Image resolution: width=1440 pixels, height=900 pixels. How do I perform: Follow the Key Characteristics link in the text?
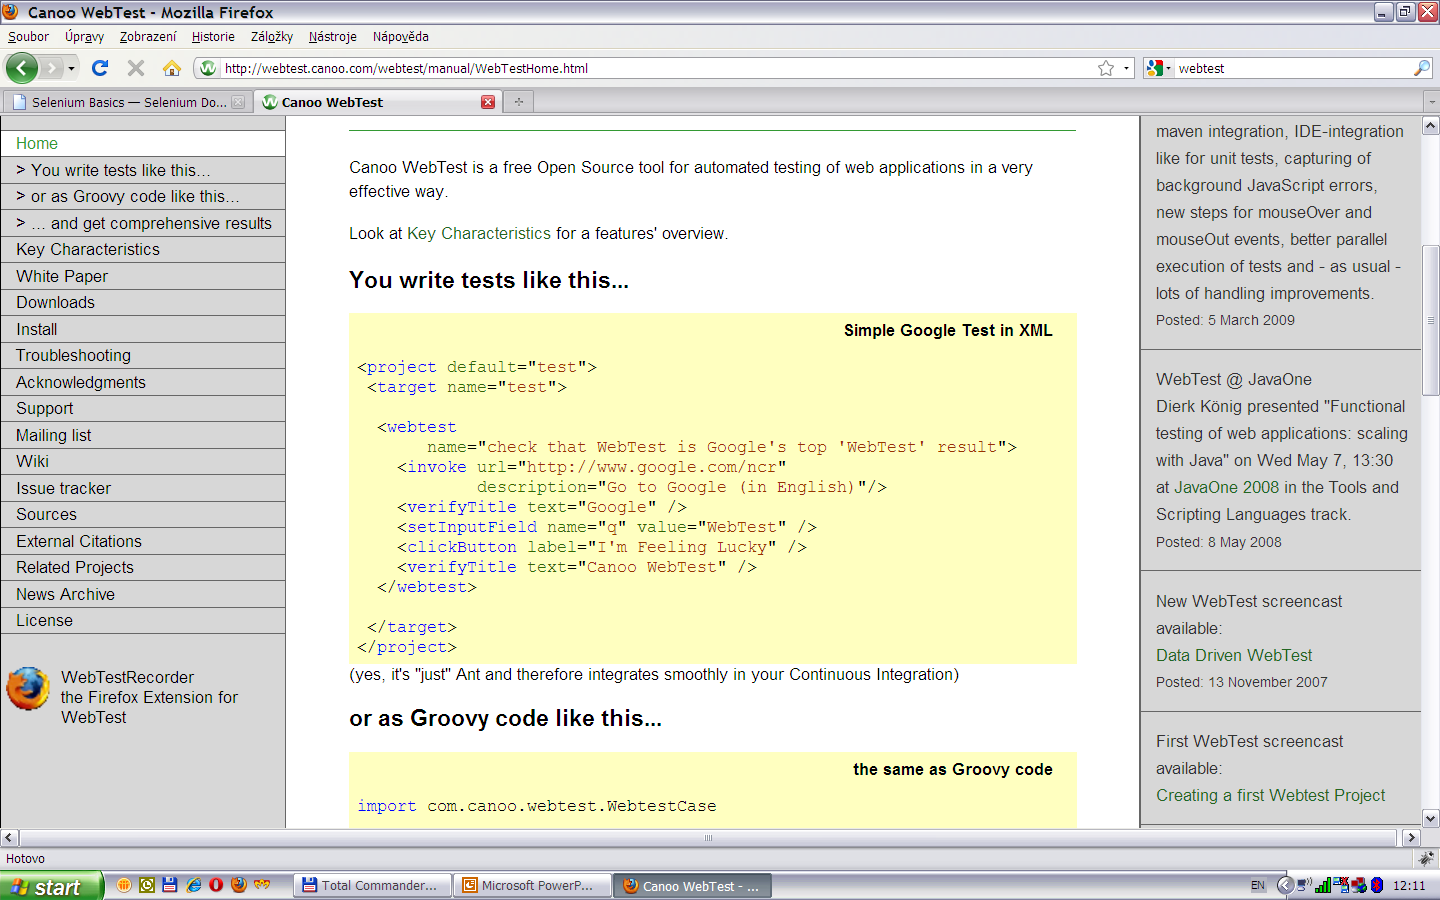[478, 233]
